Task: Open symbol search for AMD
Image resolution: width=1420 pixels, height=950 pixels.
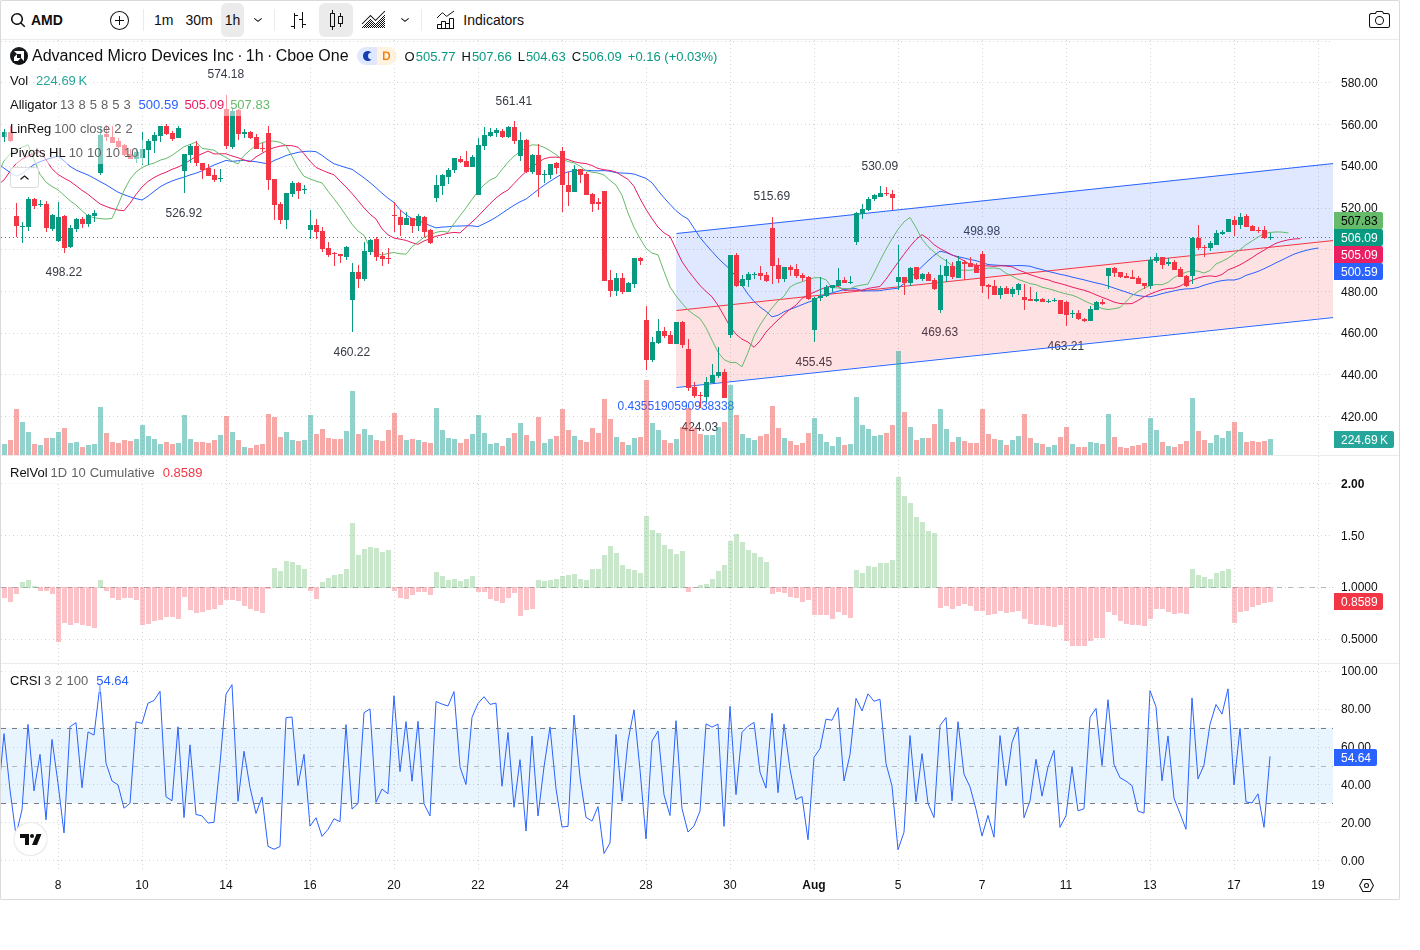Action: [x=38, y=20]
